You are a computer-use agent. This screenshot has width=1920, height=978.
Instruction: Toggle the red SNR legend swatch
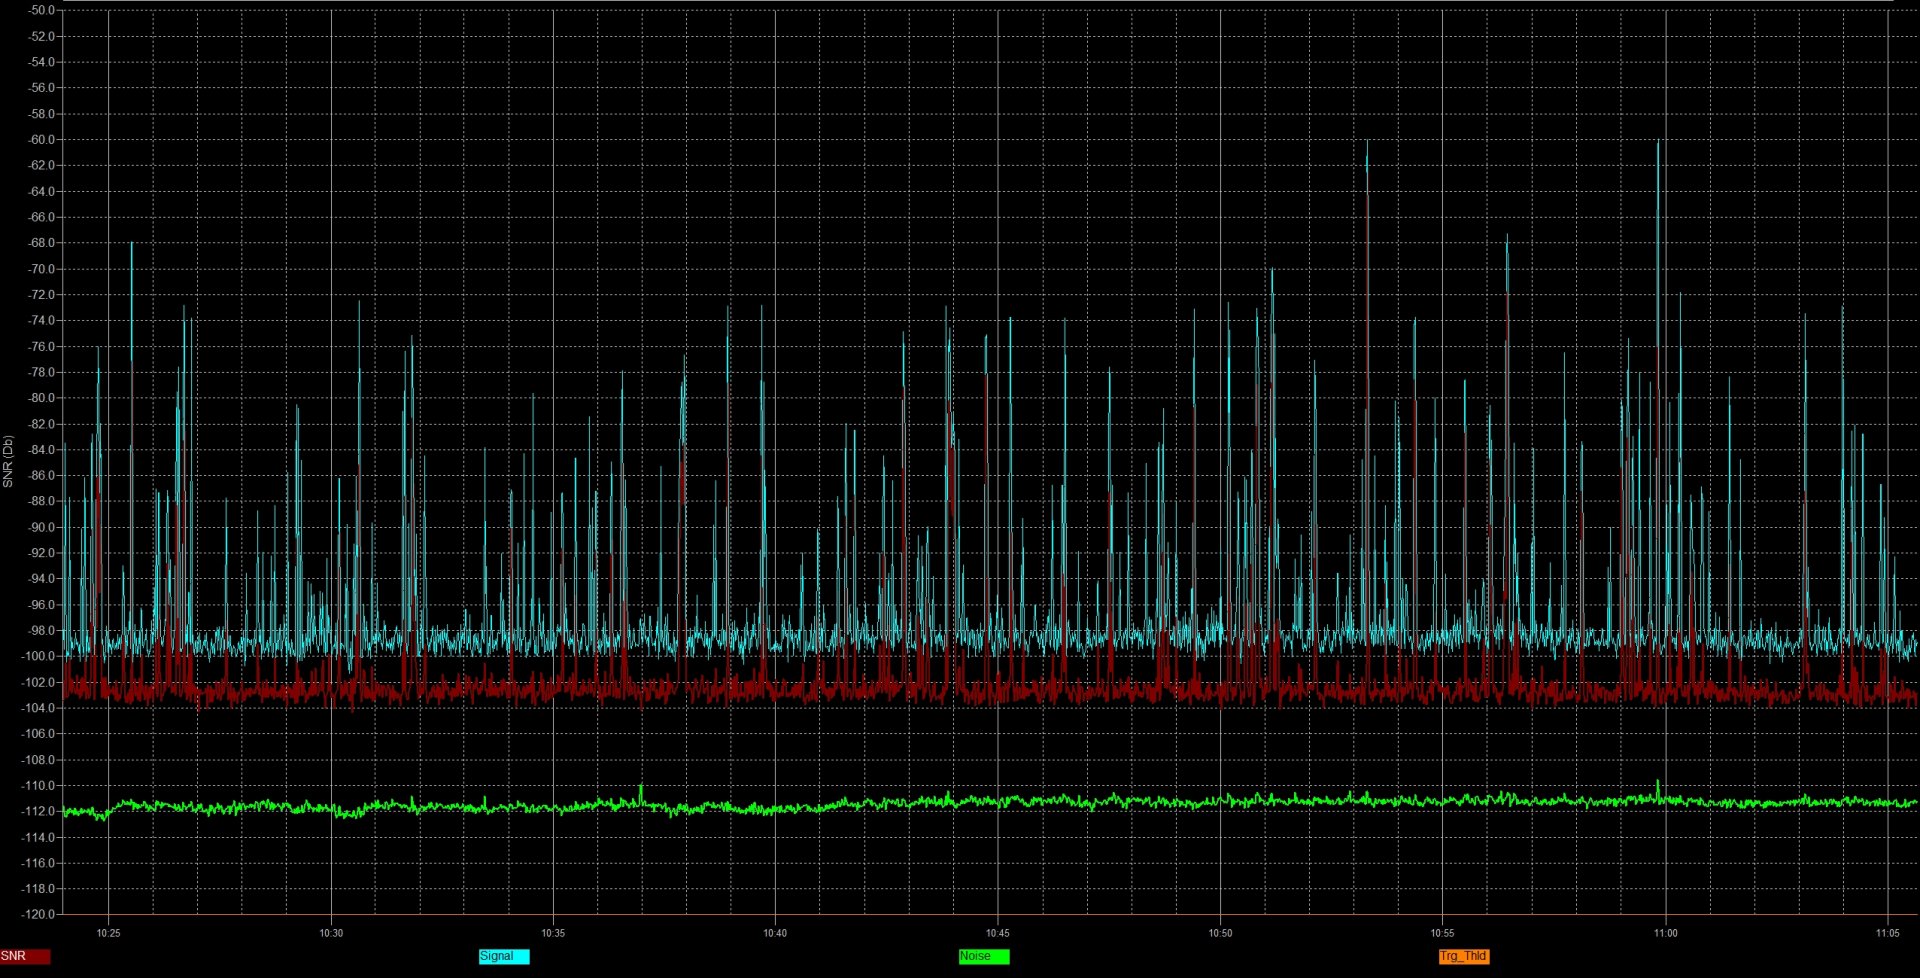coord(24,956)
